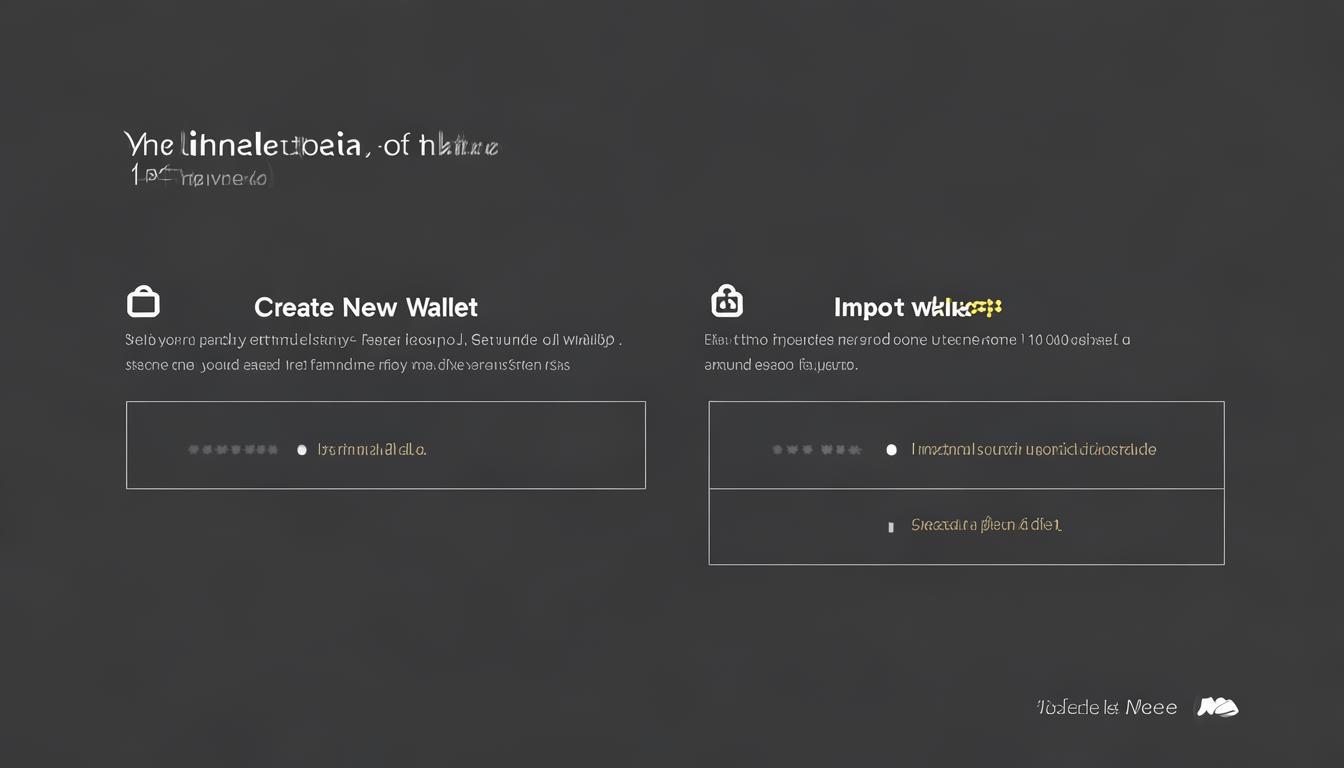
Task: Click the masked dots in the Import wallet box
Action: (x=817, y=450)
